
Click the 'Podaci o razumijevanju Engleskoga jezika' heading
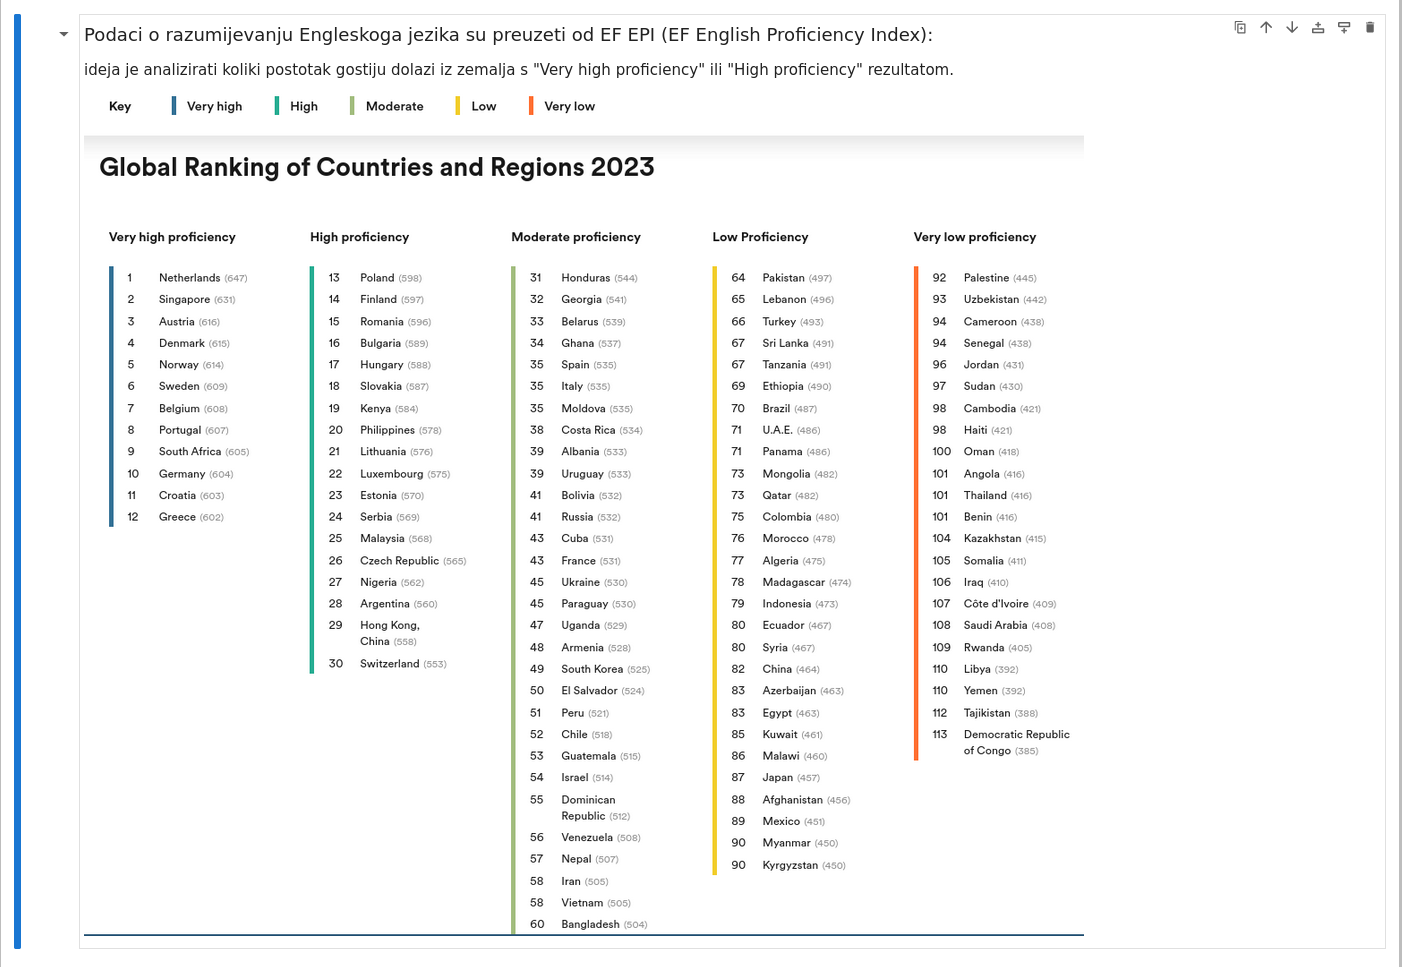click(508, 35)
